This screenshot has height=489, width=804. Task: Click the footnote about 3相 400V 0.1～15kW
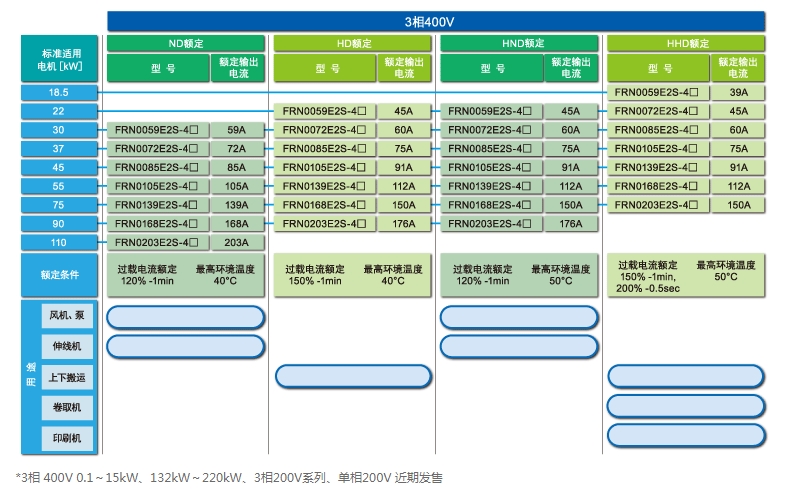click(x=229, y=478)
